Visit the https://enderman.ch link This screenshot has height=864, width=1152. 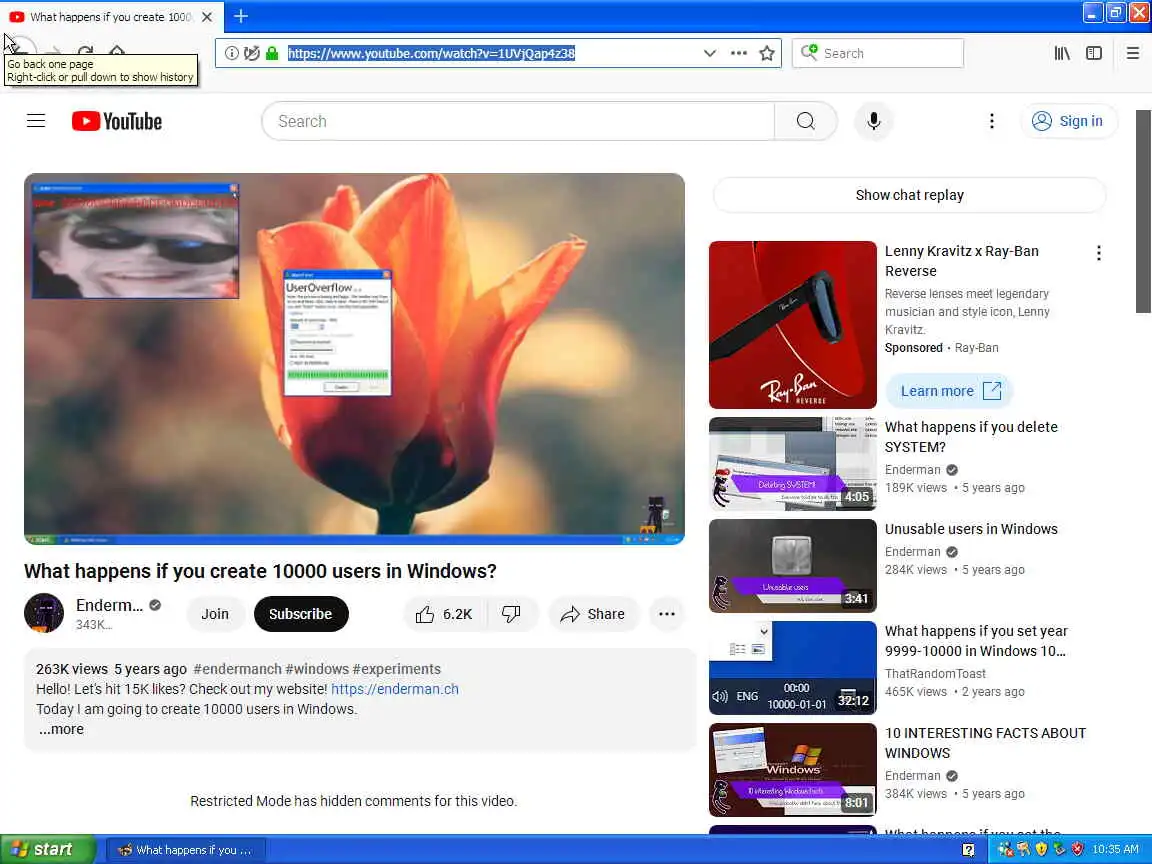coord(395,689)
